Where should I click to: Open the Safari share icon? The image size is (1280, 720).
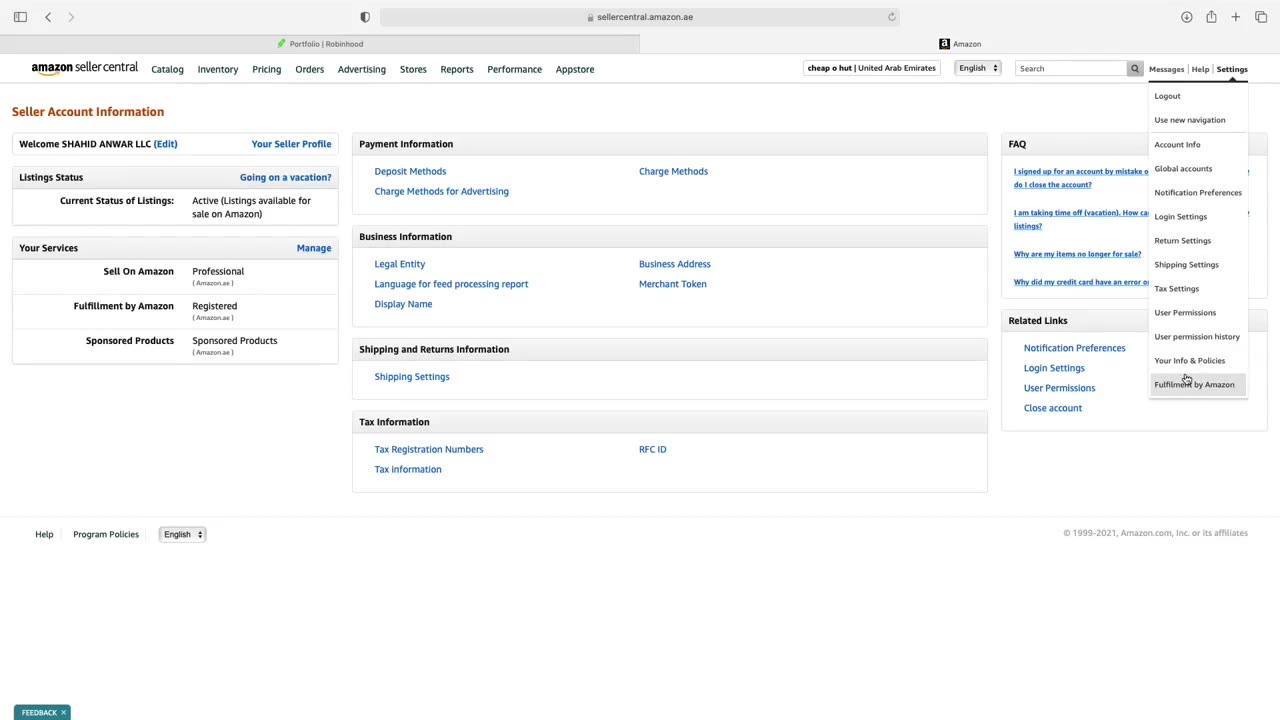coord(1211,17)
